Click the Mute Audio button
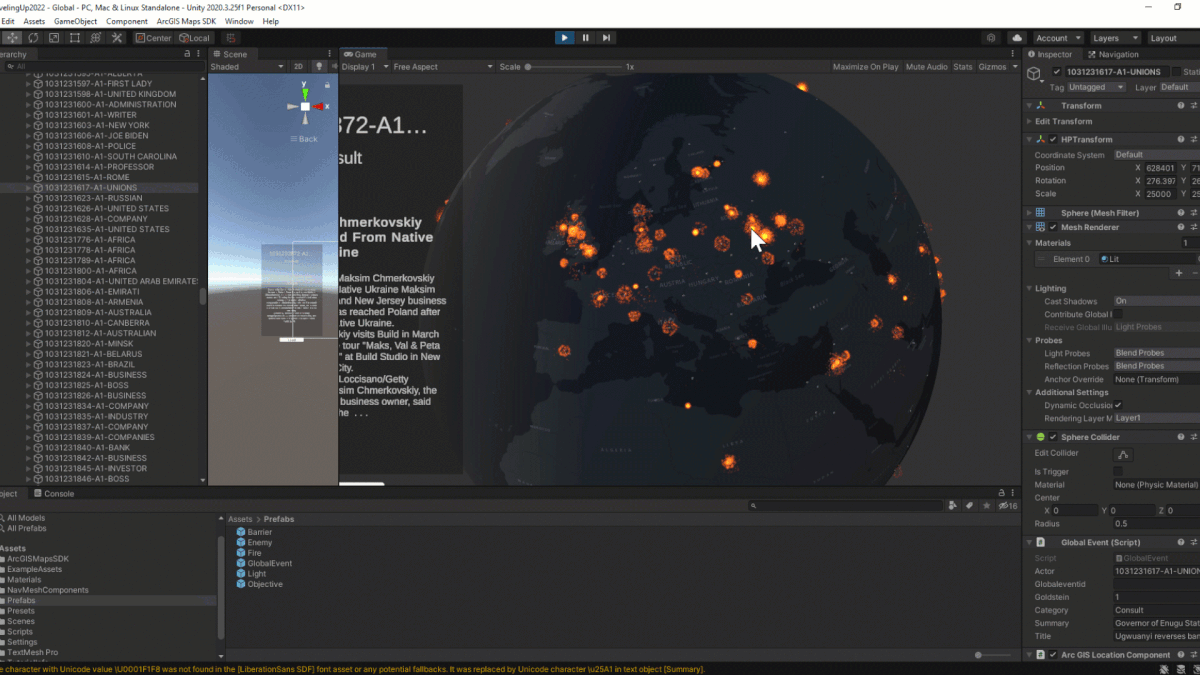The height and width of the screenshot is (675, 1200). pos(926,67)
